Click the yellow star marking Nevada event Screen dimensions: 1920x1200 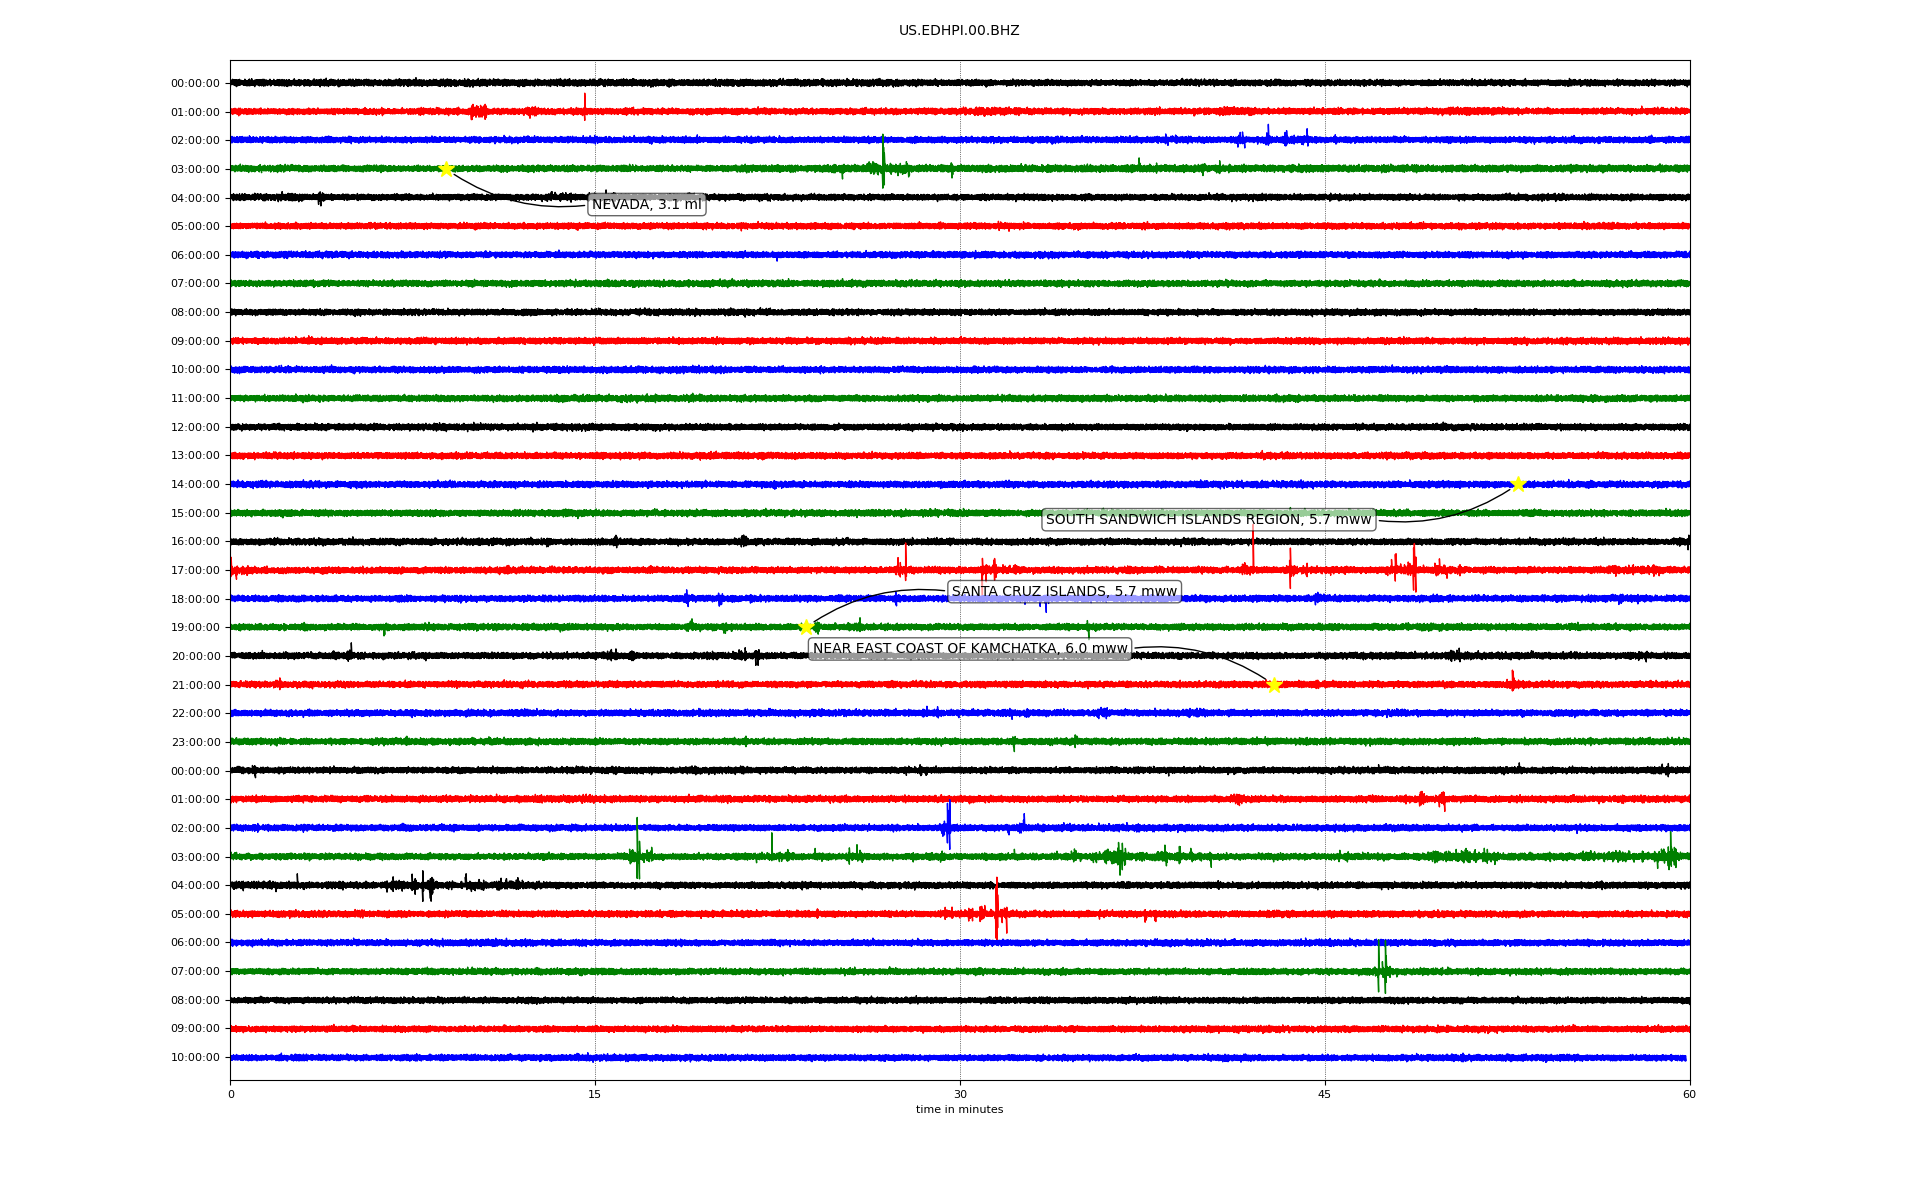pos(446,169)
